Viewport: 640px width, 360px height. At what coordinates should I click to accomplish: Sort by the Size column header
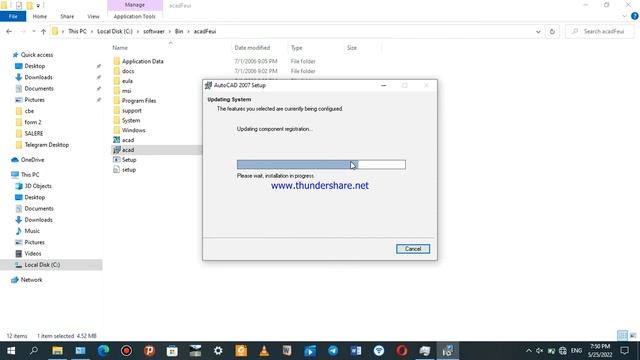point(352,48)
